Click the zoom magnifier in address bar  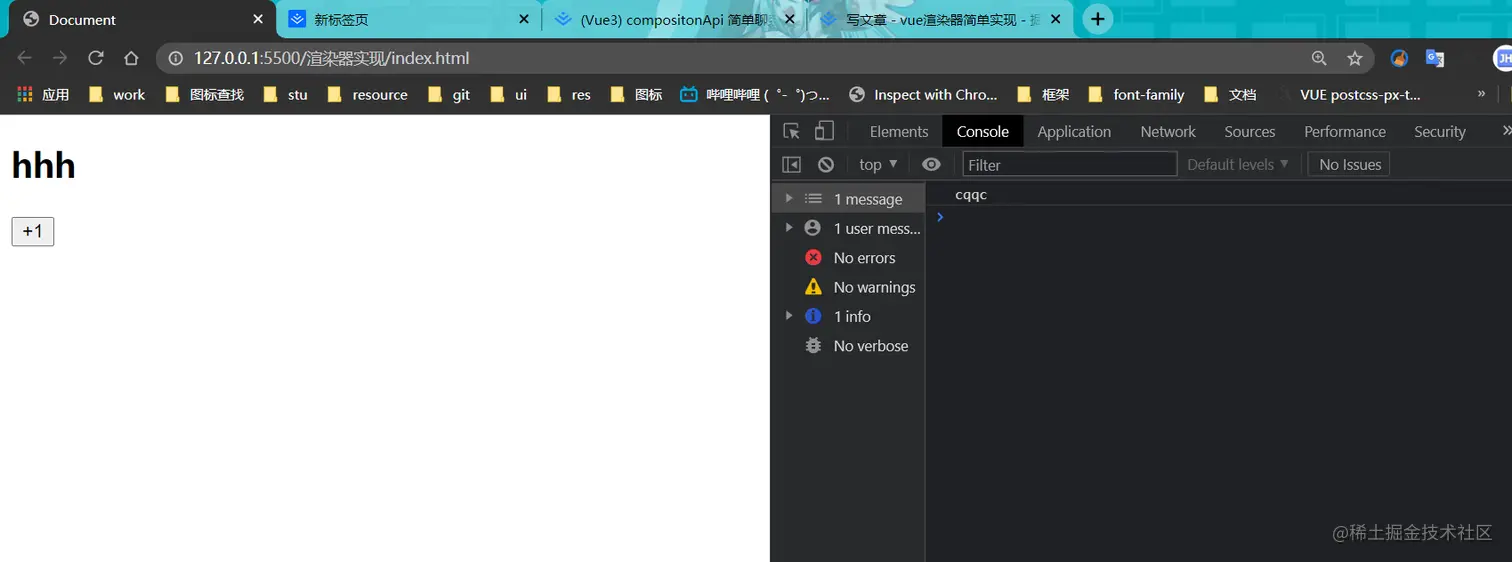(x=1320, y=58)
